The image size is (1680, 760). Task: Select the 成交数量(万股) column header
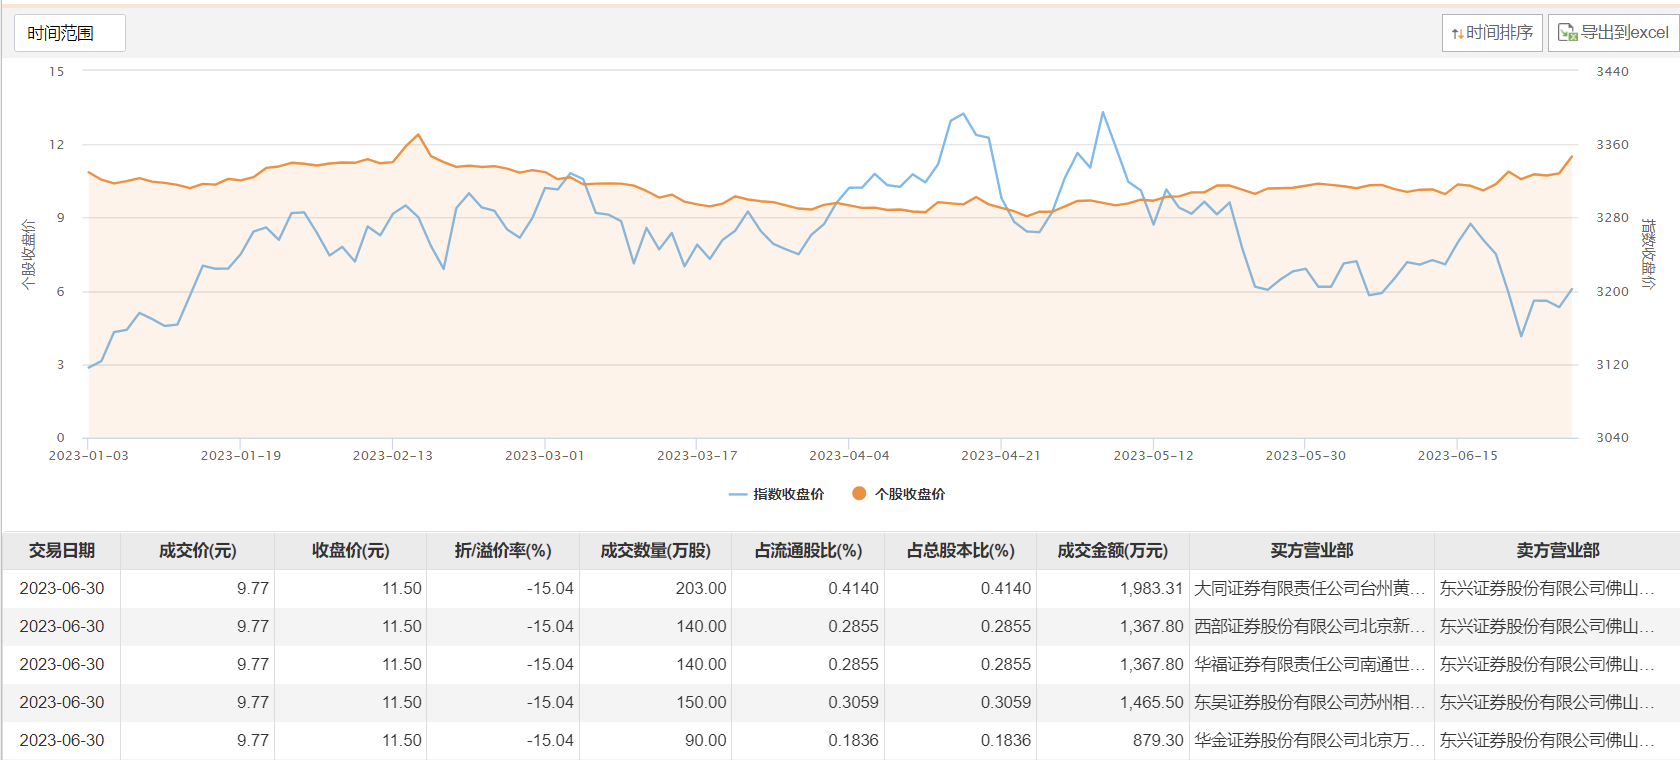point(655,551)
